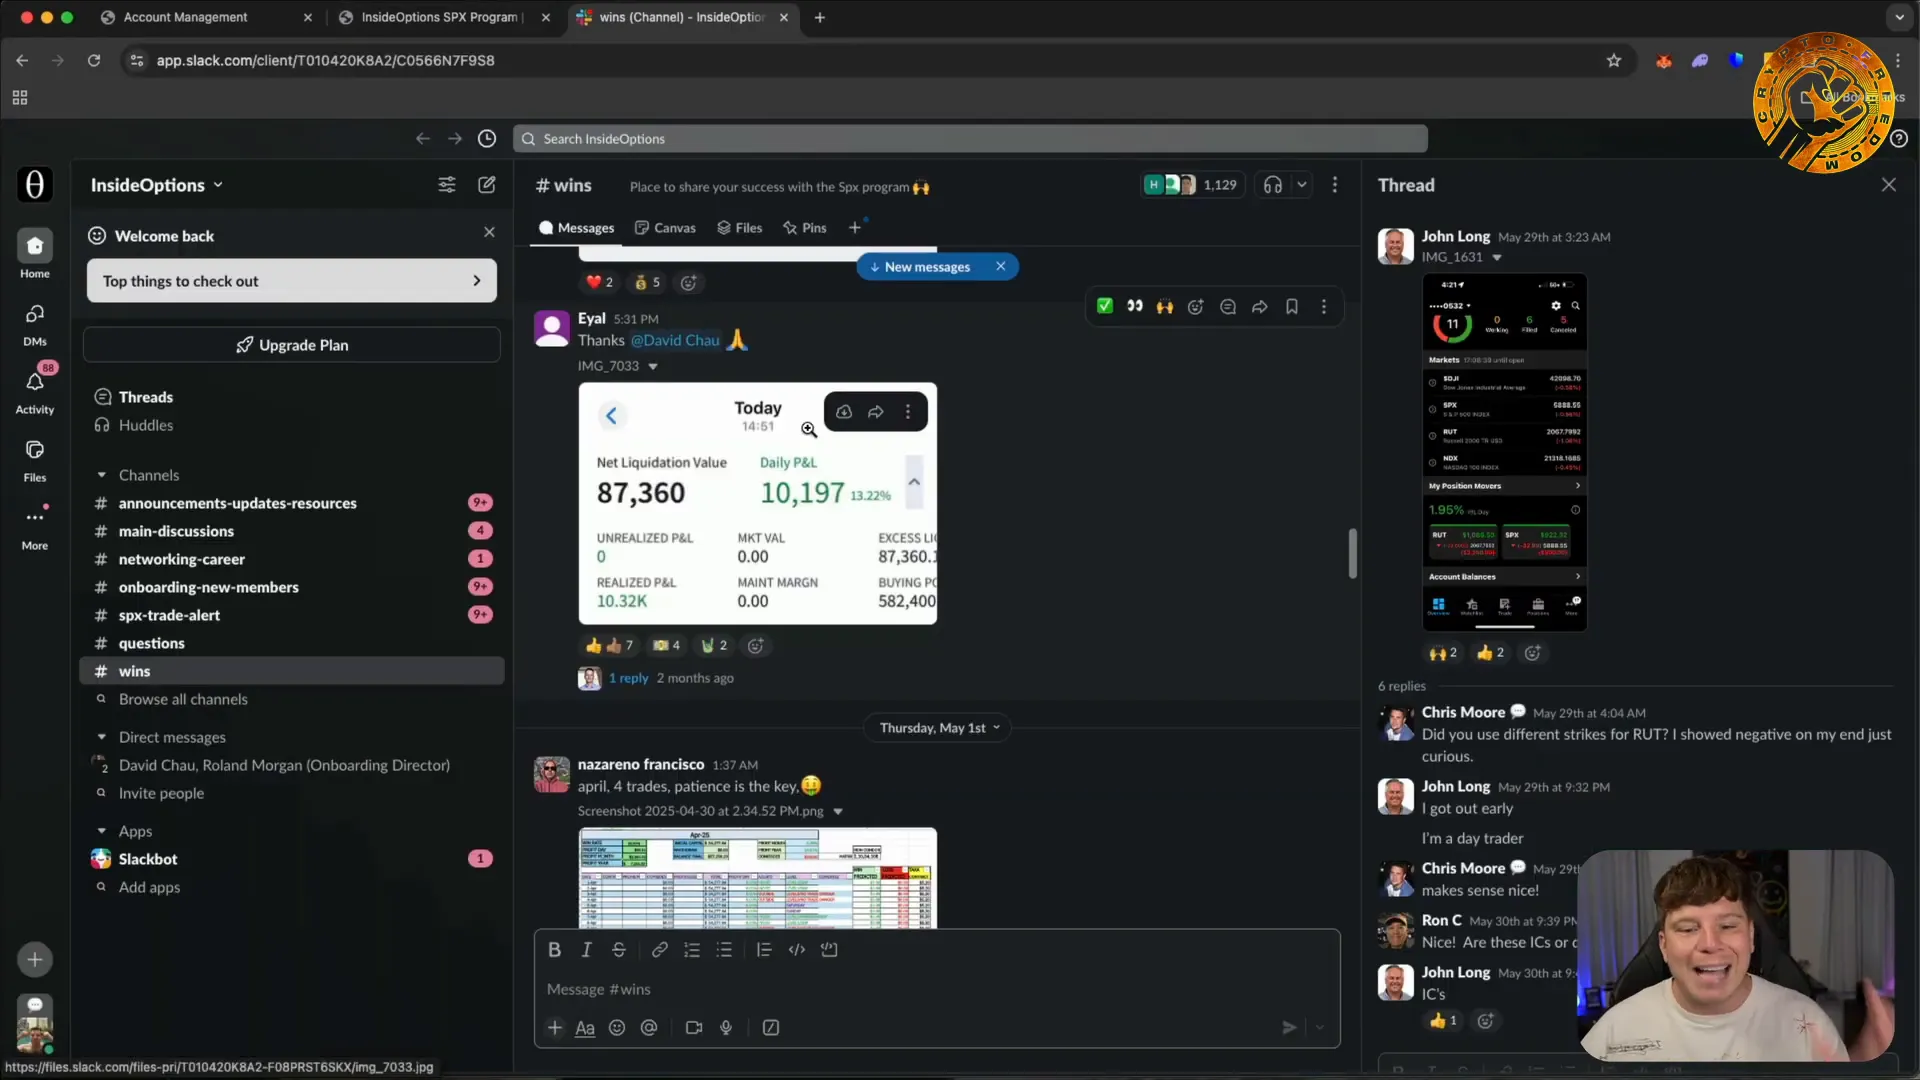
Task: Add raised hands reaction from toolbar
Action: 1165,307
